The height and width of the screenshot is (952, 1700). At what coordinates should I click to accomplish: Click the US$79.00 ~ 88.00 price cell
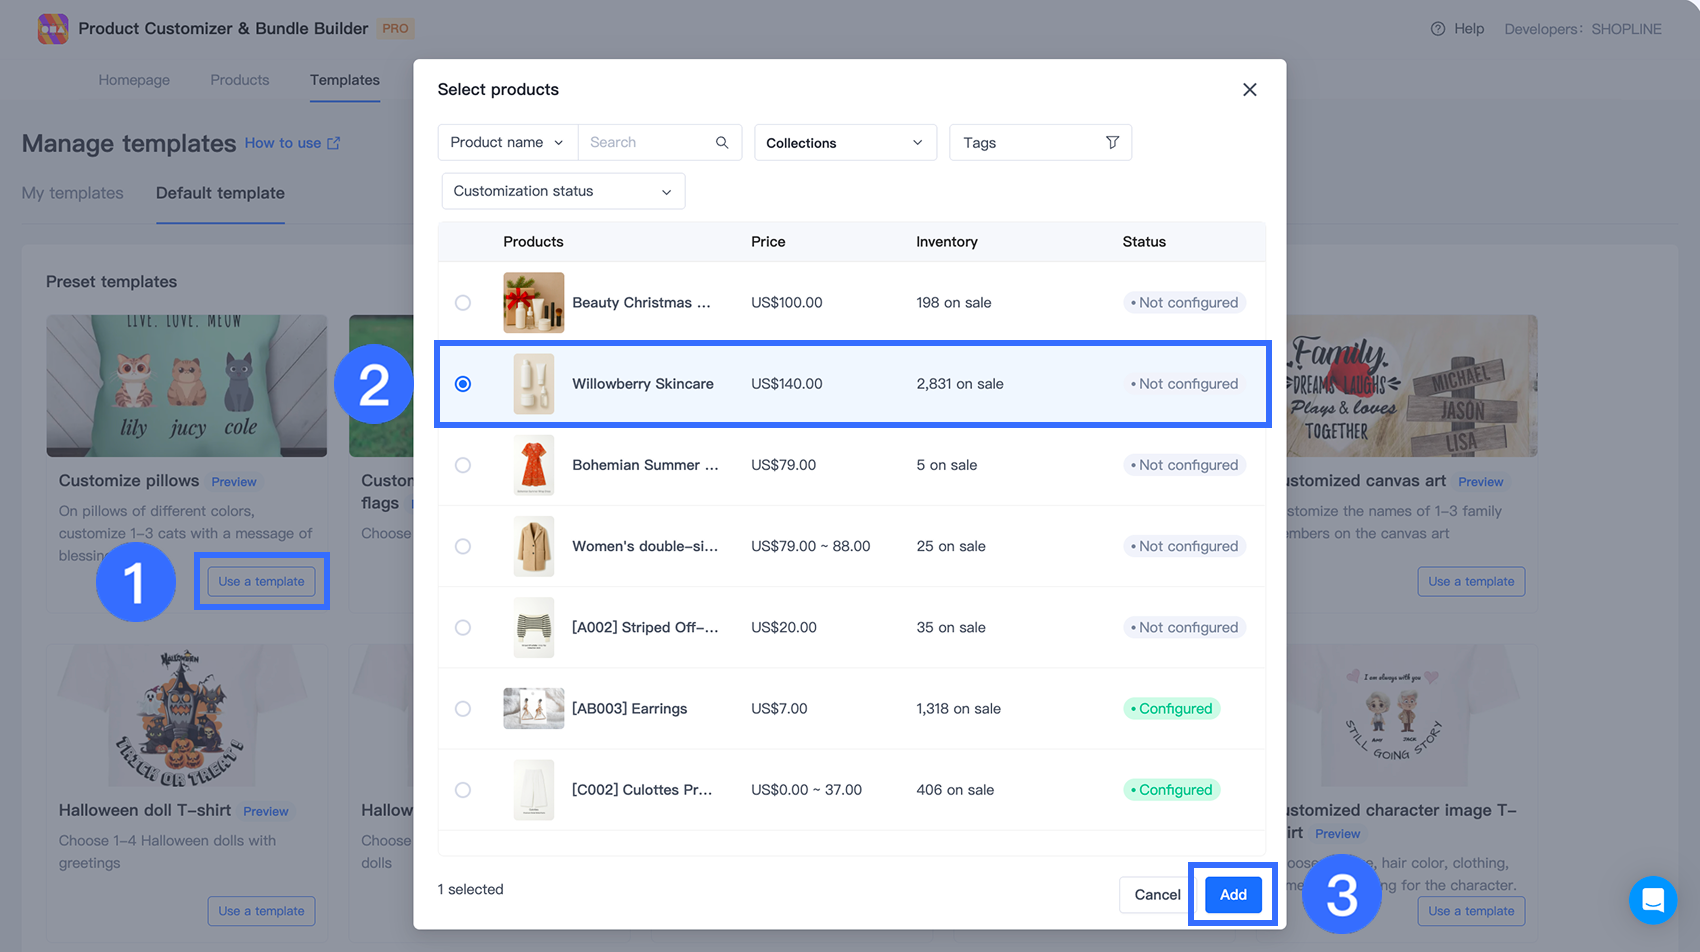[x=811, y=546]
